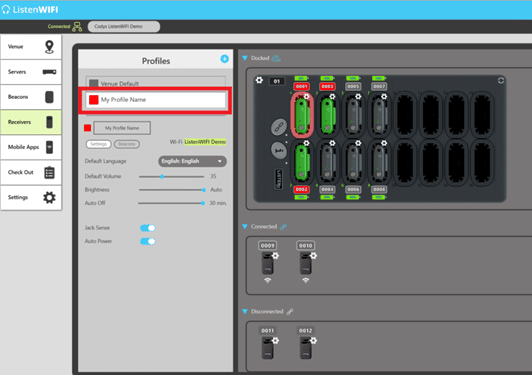
Task: Open gear settings for receiver 0007
Action: (384, 97)
